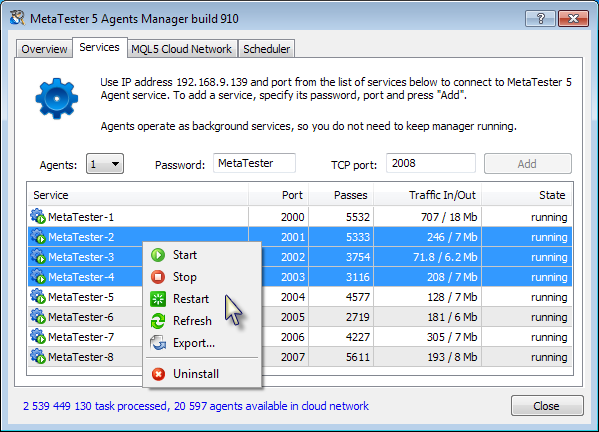Click the red Uninstall X icon
599x432 pixels.
[x=158, y=374]
